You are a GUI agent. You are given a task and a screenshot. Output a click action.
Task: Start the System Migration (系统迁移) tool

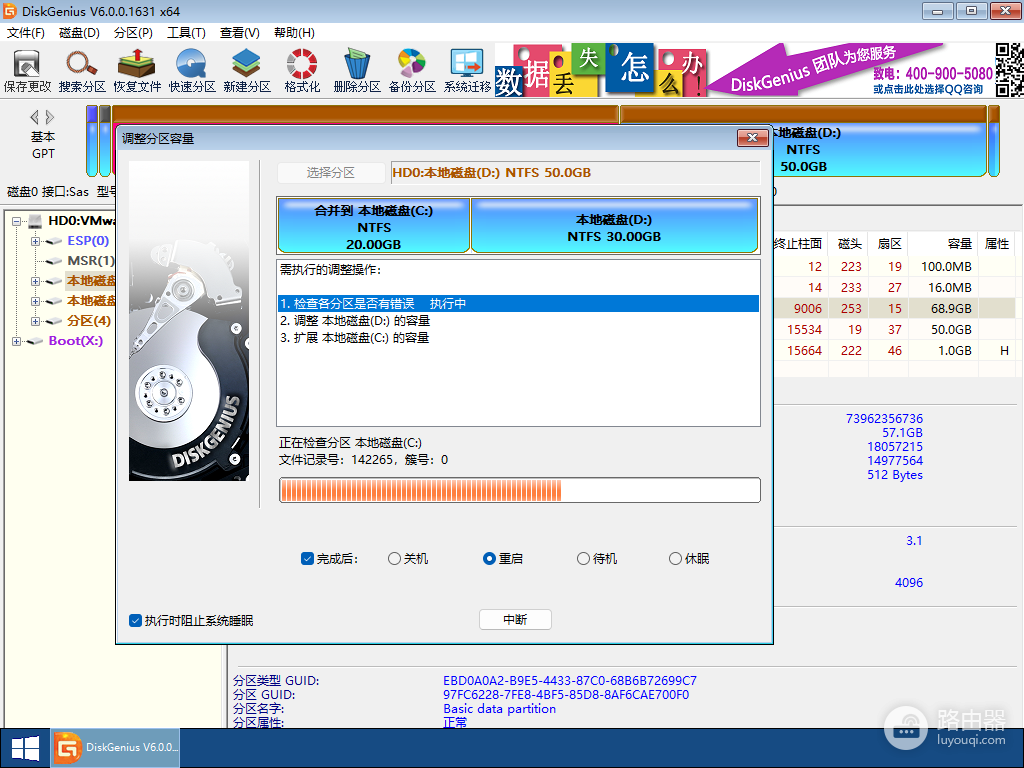[467, 71]
